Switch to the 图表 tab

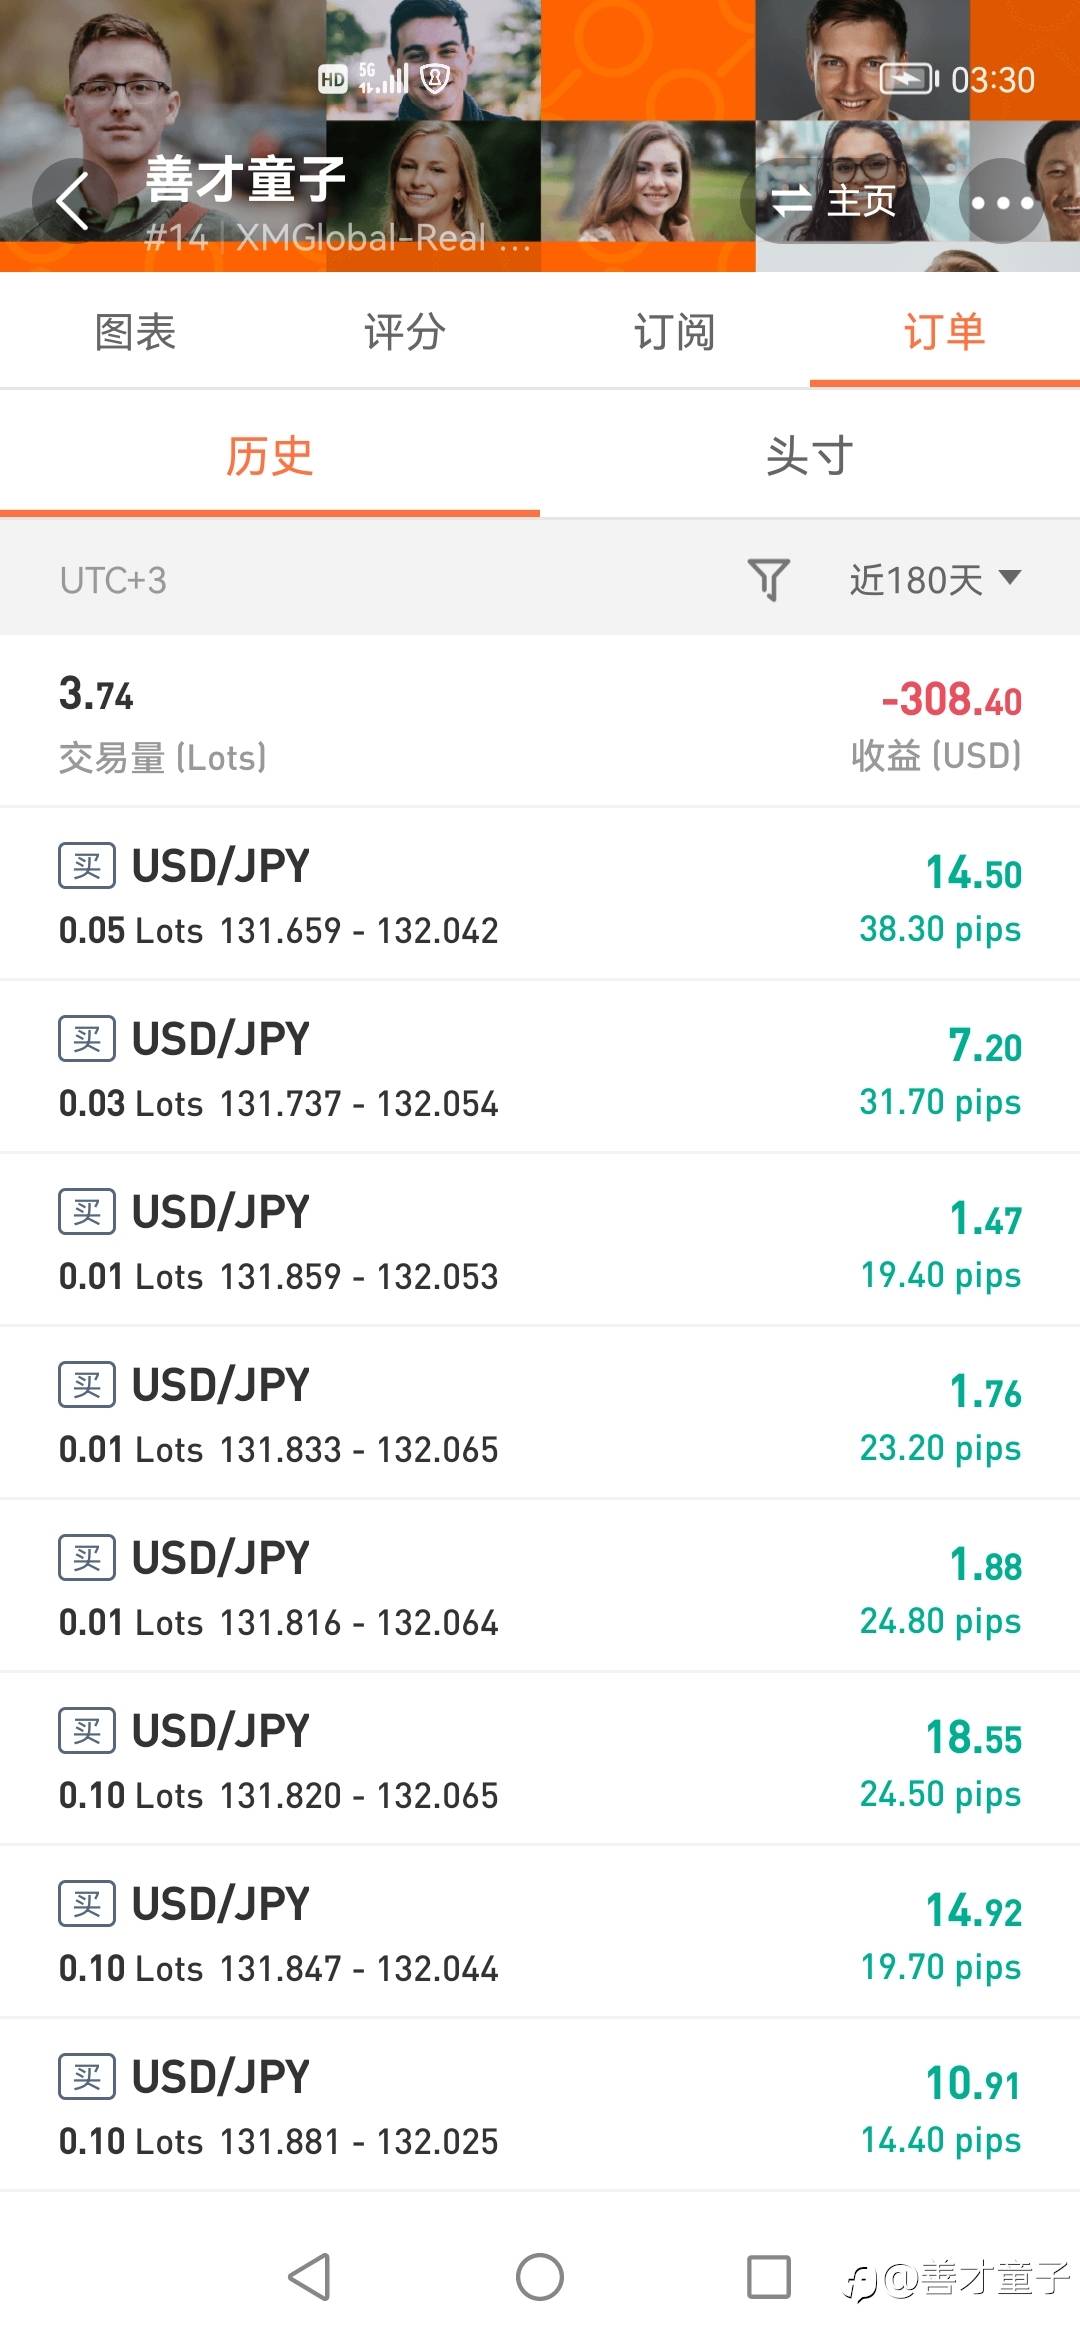pyautogui.click(x=135, y=332)
